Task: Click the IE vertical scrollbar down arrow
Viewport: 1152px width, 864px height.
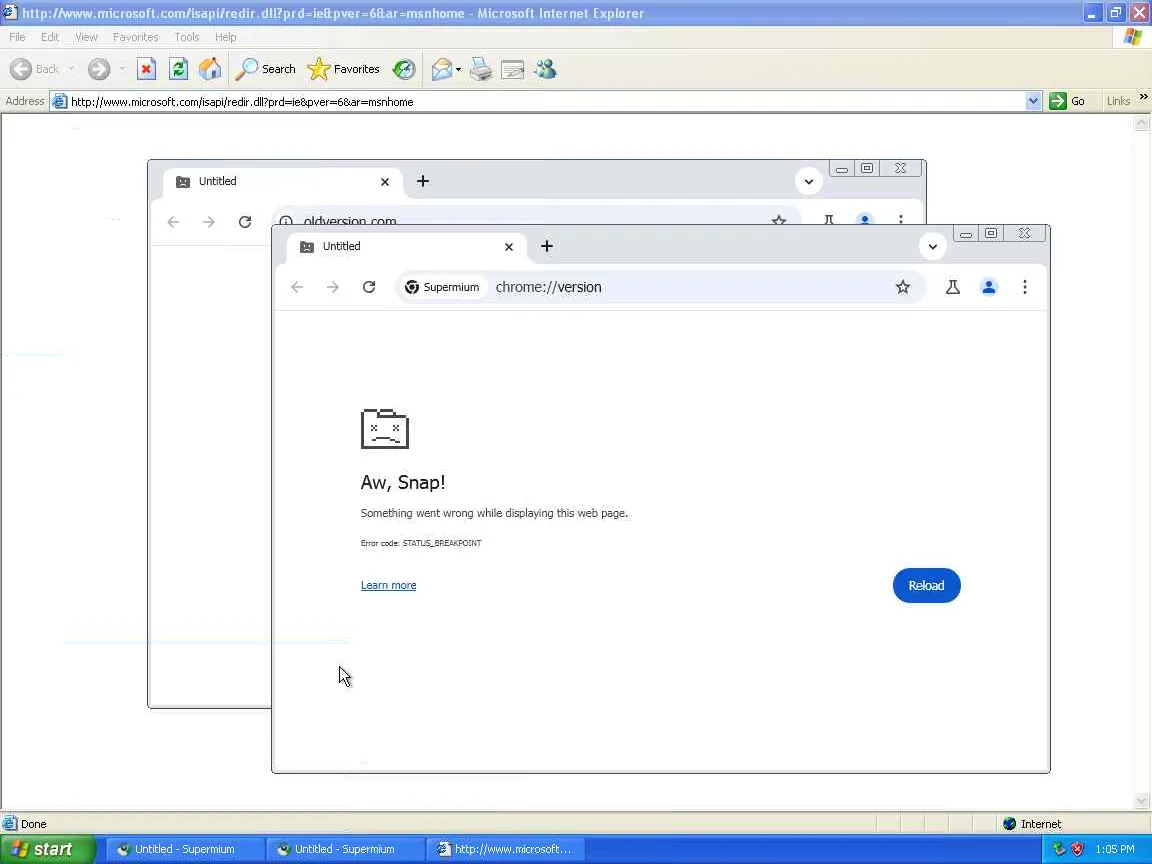Action: click(x=1142, y=801)
